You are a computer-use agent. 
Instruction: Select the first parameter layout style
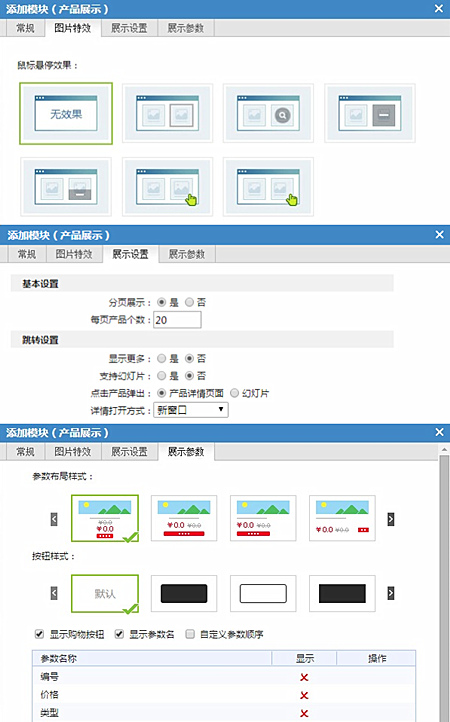(105, 518)
